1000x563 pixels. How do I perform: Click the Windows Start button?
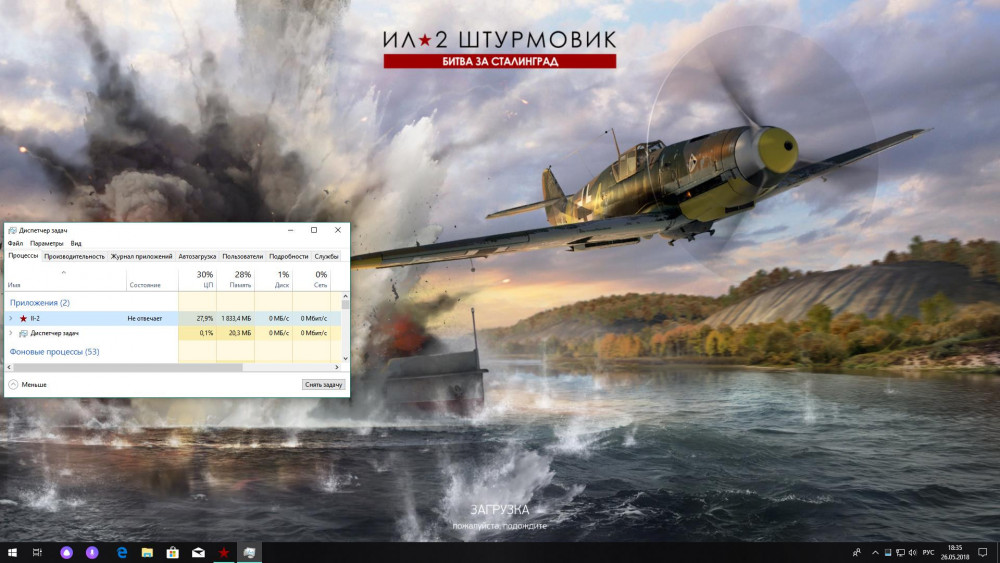point(11,552)
